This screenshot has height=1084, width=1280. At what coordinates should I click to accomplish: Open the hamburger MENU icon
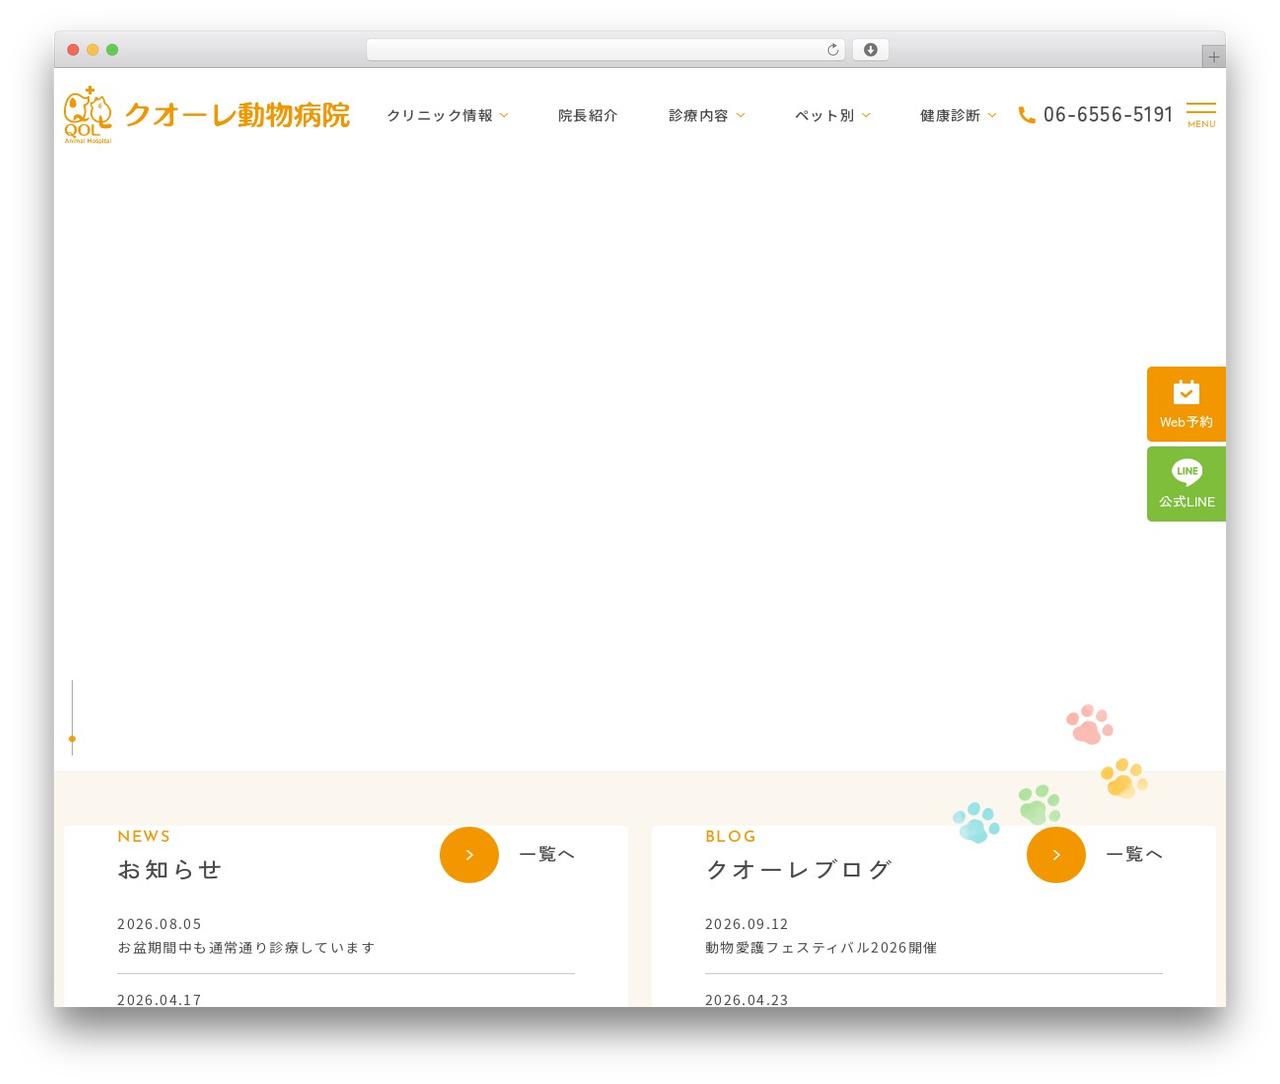[1201, 114]
